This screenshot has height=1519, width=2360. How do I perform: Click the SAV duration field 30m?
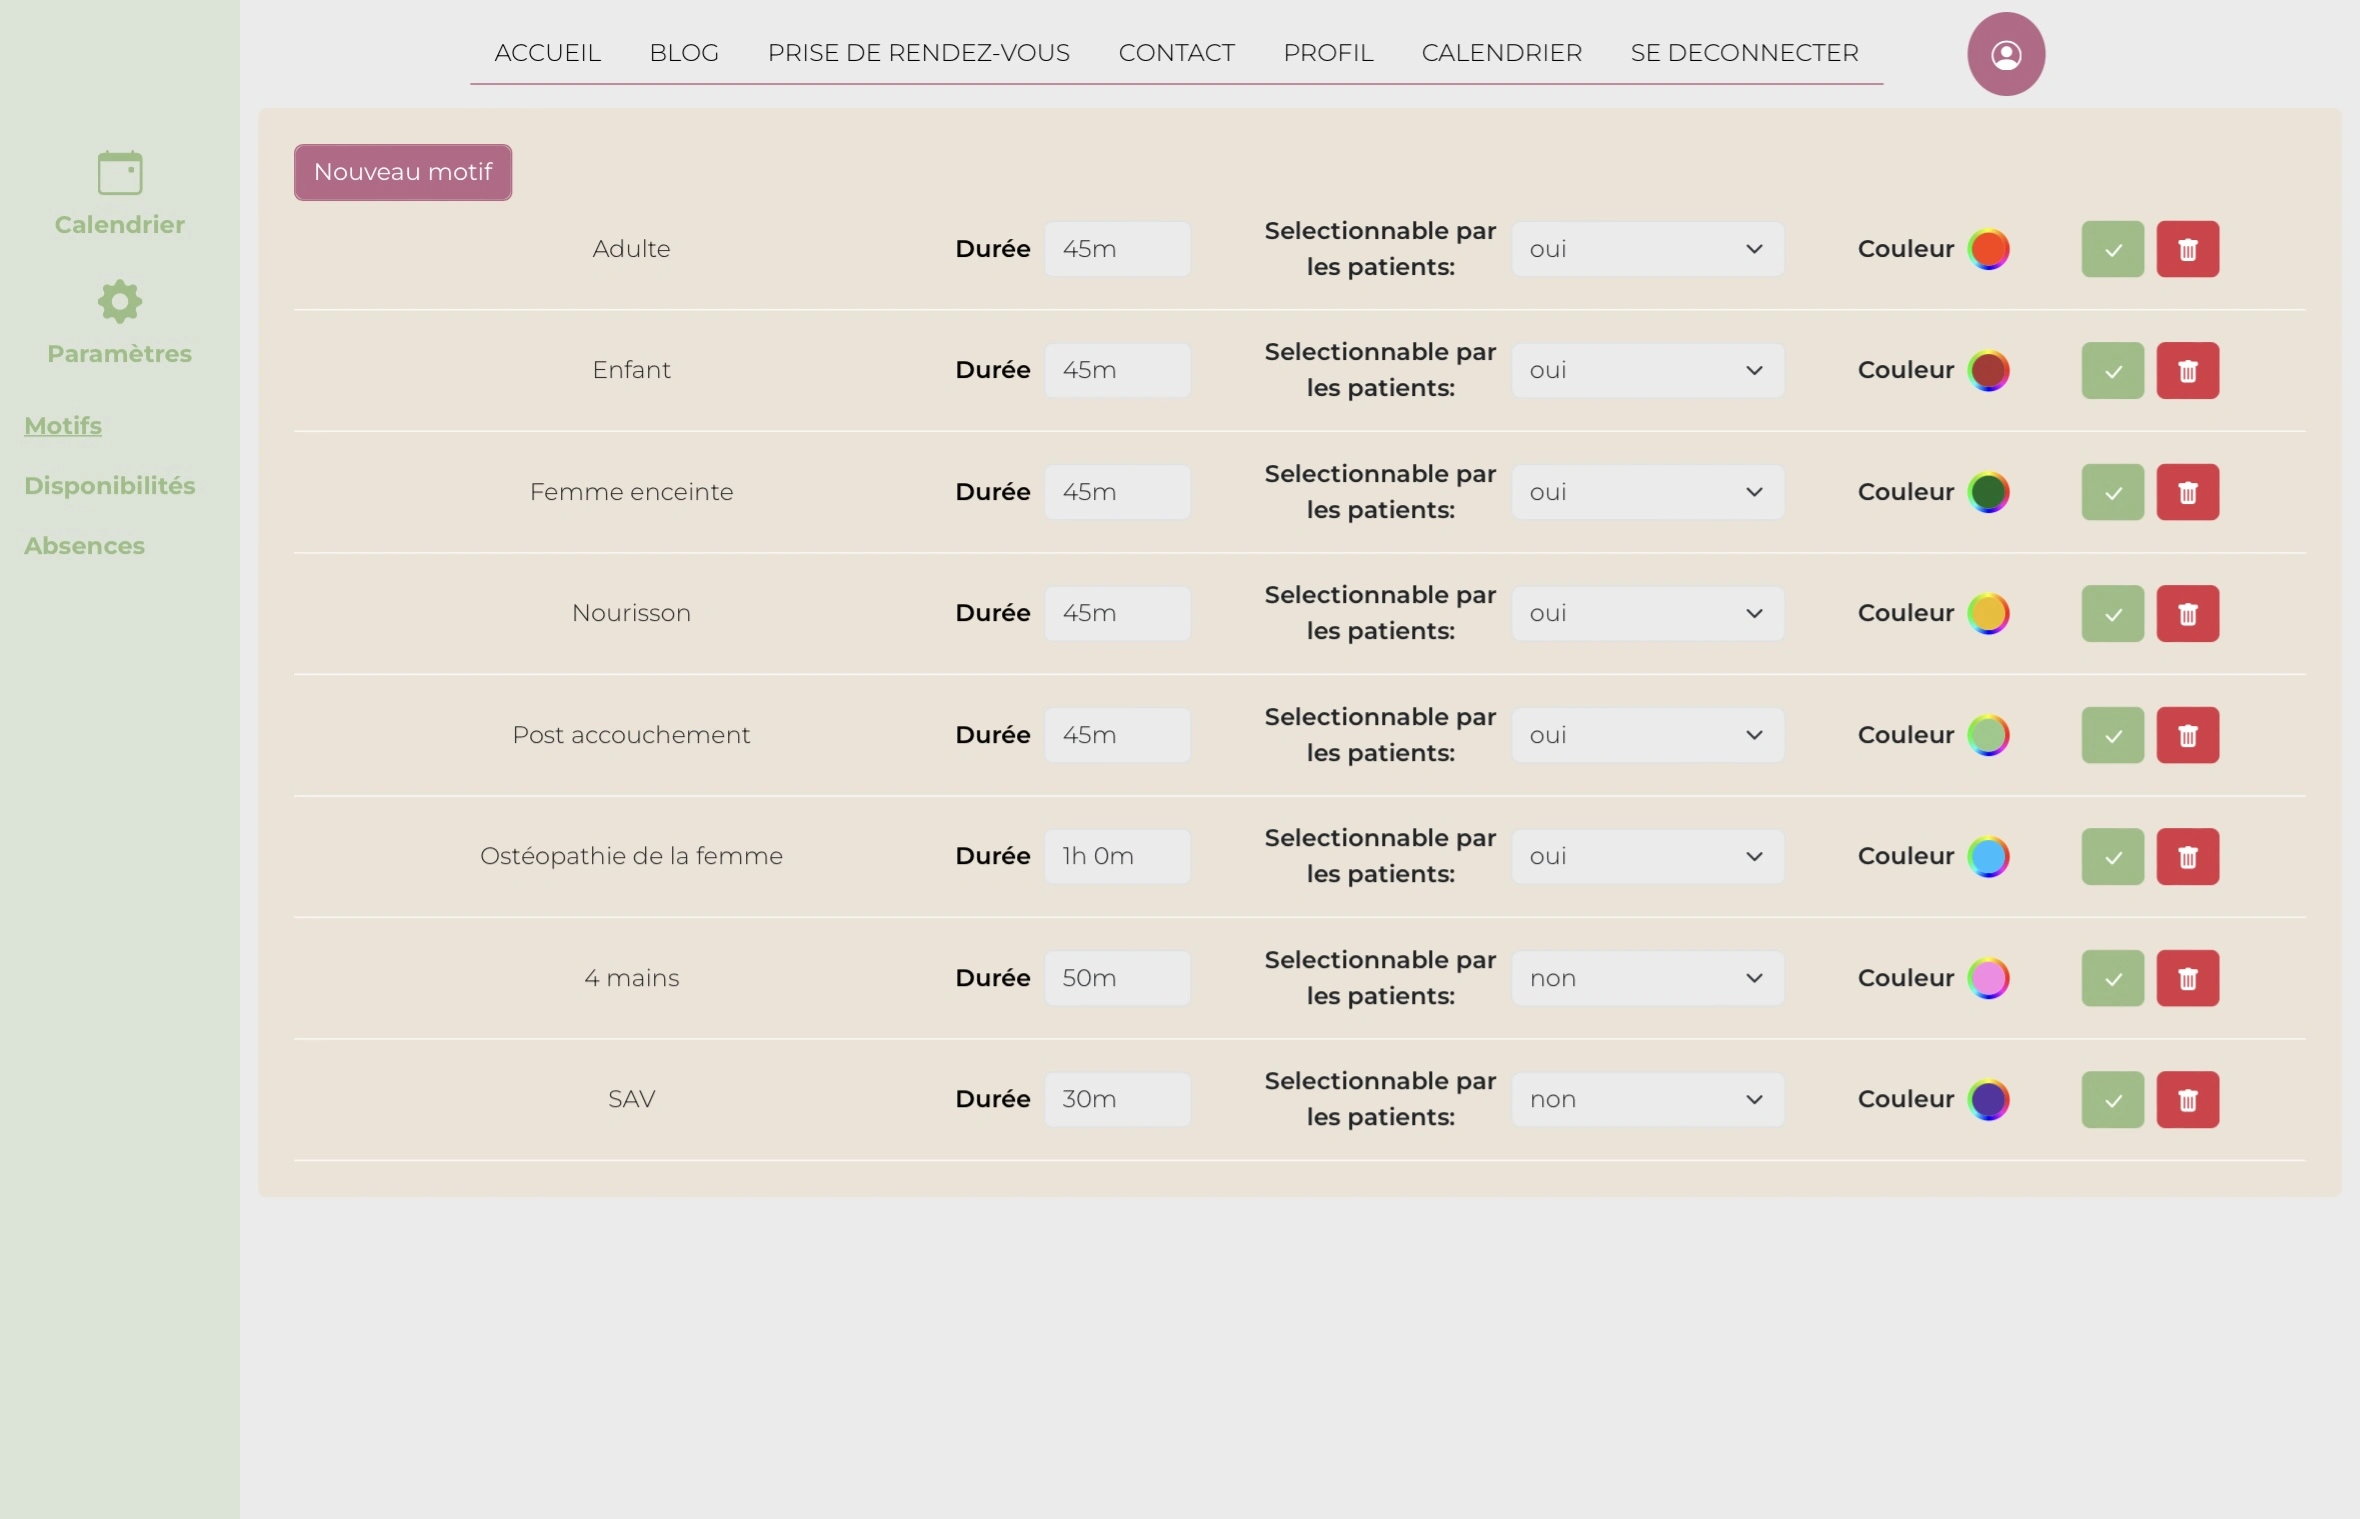[x=1117, y=1099]
